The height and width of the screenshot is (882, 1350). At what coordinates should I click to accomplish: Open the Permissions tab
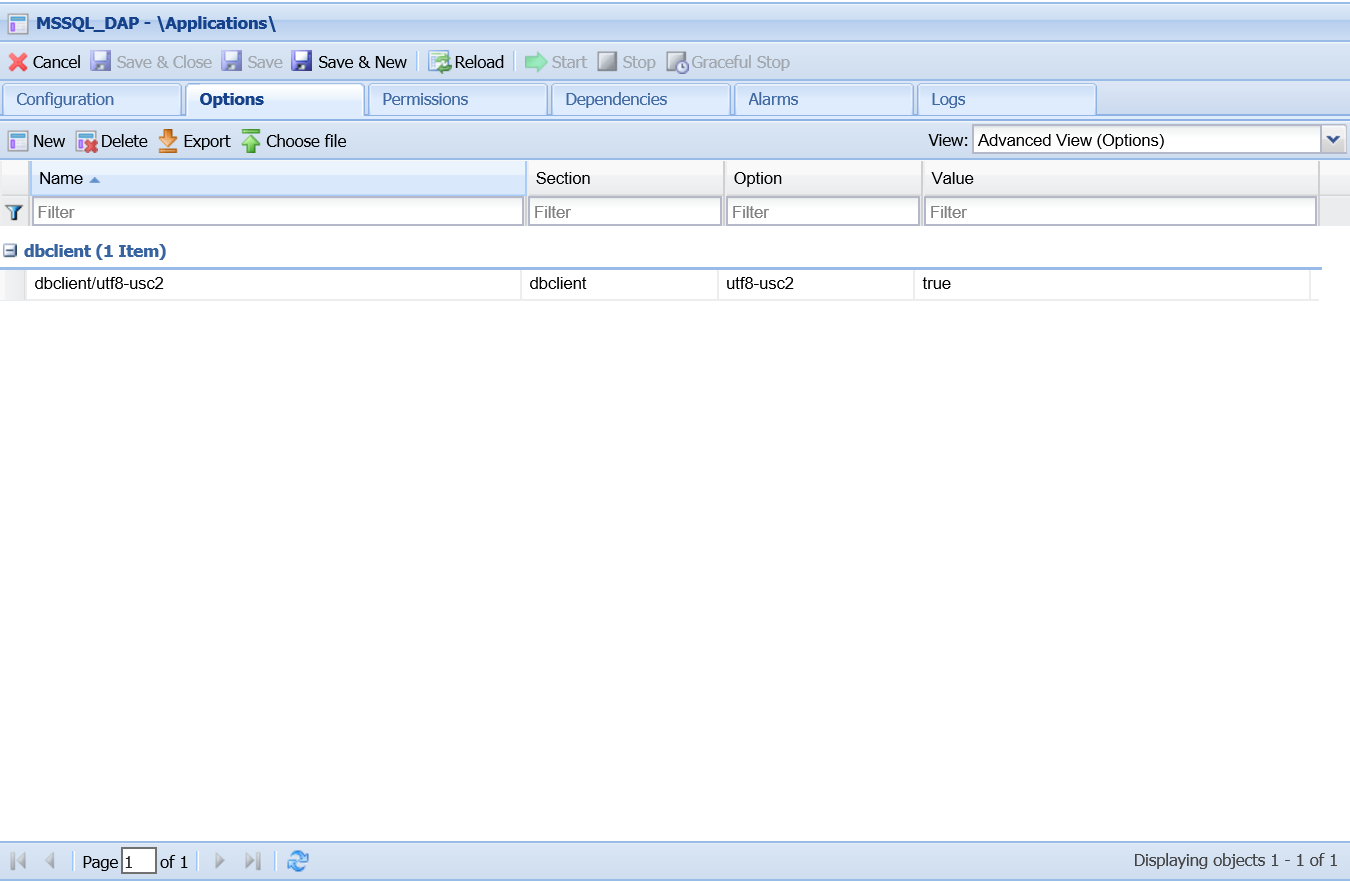pyautogui.click(x=425, y=100)
